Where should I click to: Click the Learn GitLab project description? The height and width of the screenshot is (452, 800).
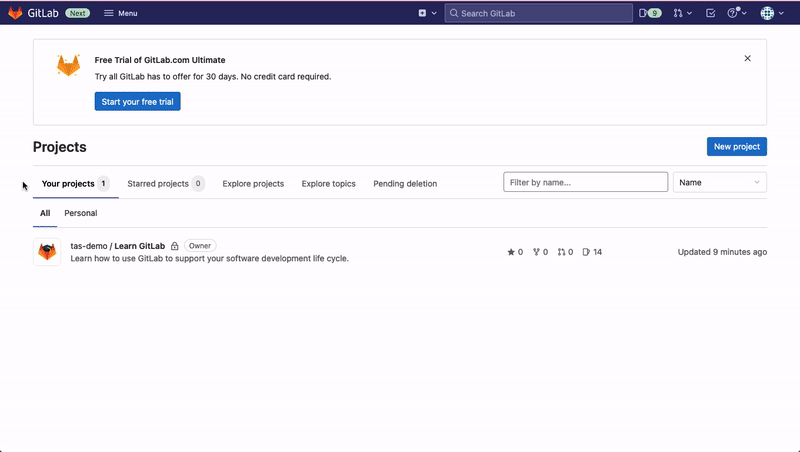pos(209,259)
